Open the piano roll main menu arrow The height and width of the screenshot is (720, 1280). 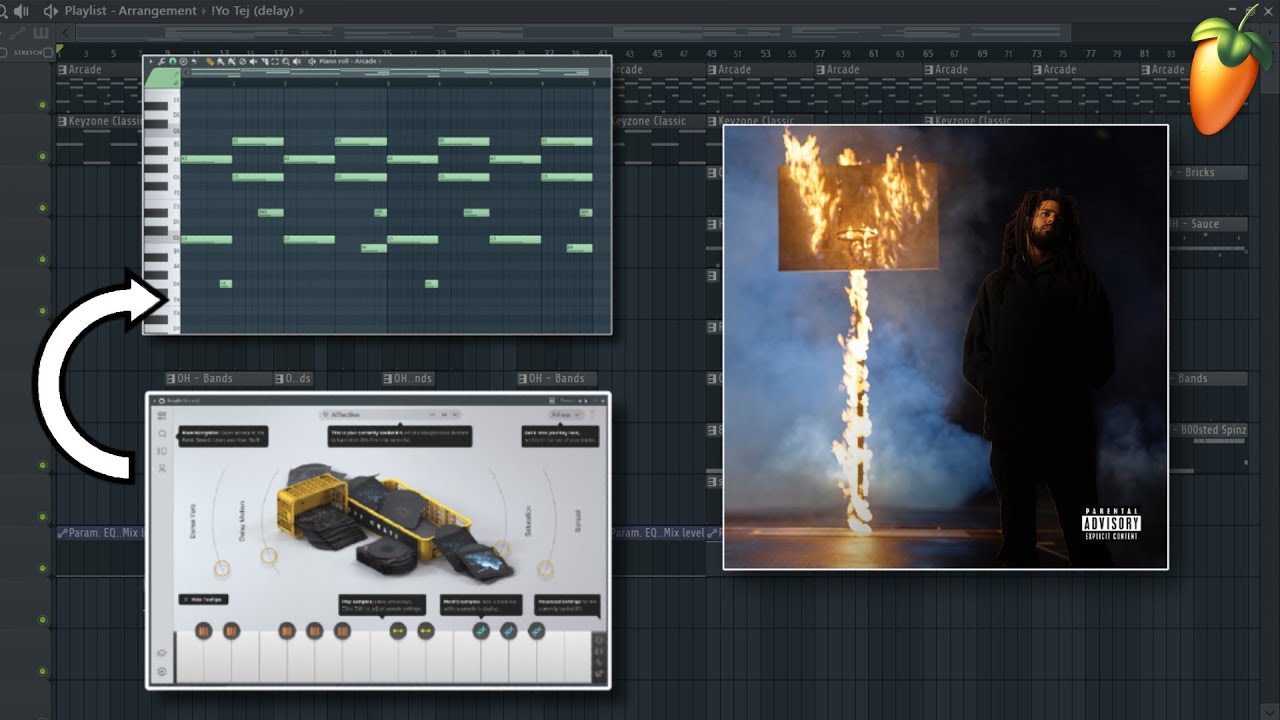(151, 62)
